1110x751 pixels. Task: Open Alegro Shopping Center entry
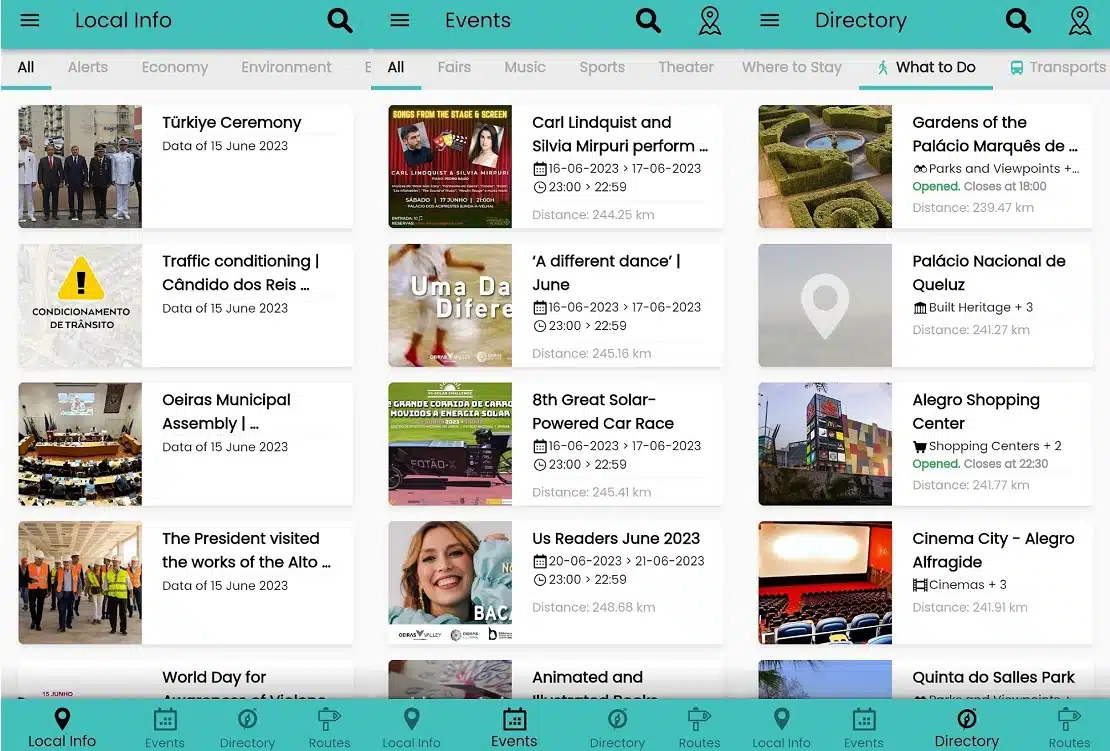(x=926, y=444)
